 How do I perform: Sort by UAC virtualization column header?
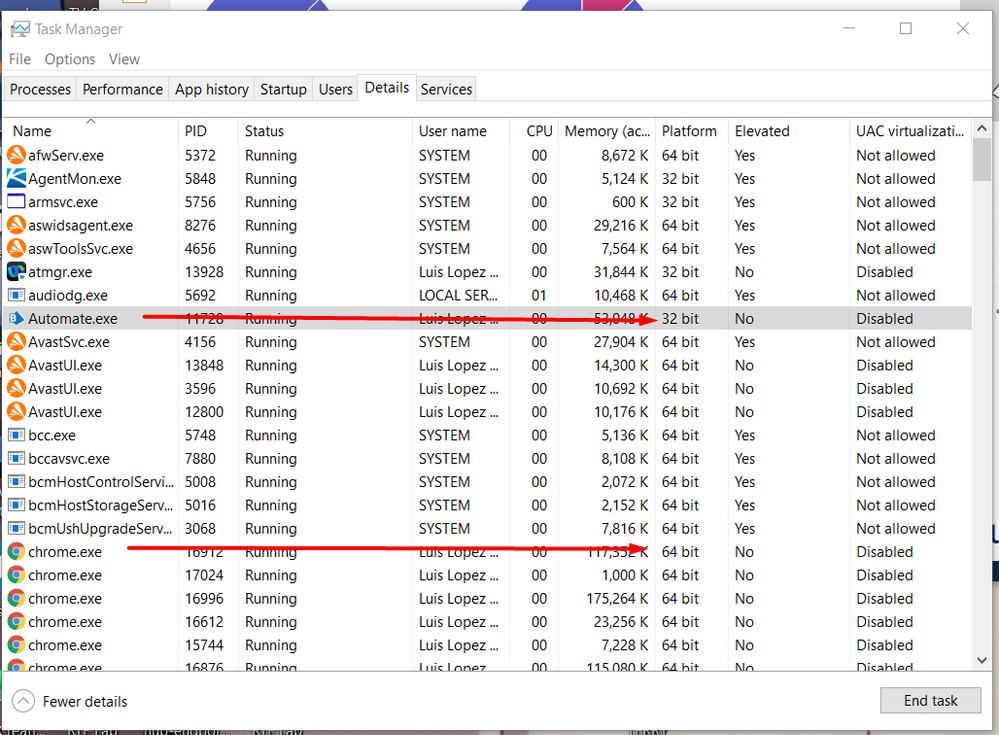[x=910, y=131]
